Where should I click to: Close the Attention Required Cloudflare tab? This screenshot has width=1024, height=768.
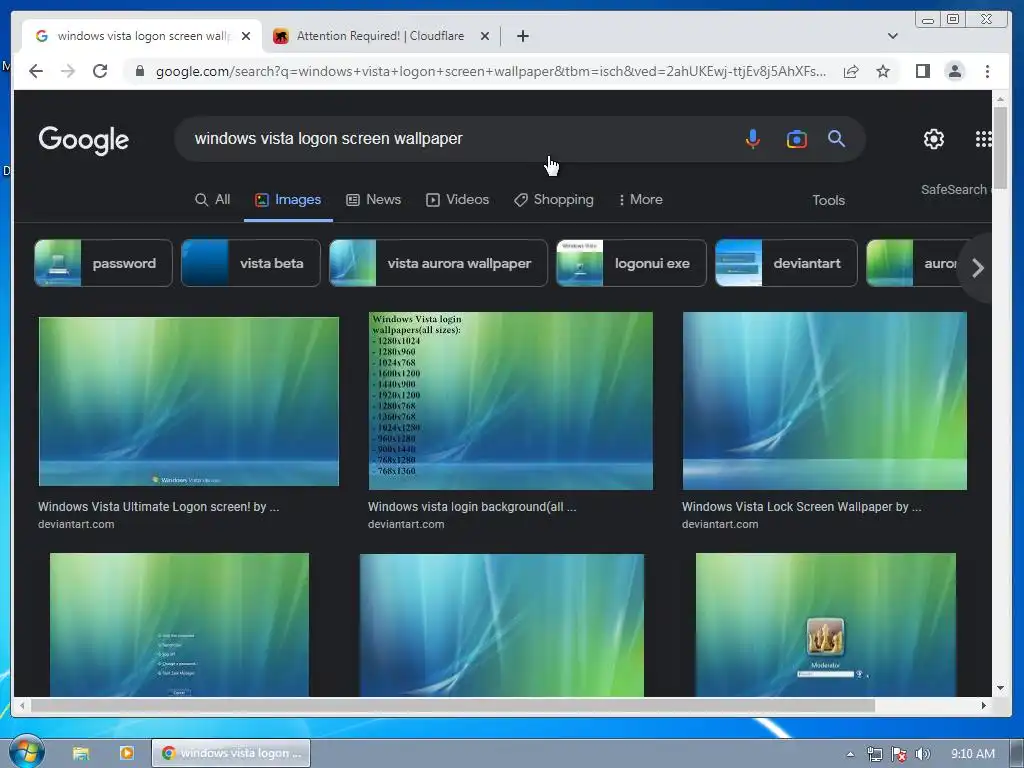point(485,36)
